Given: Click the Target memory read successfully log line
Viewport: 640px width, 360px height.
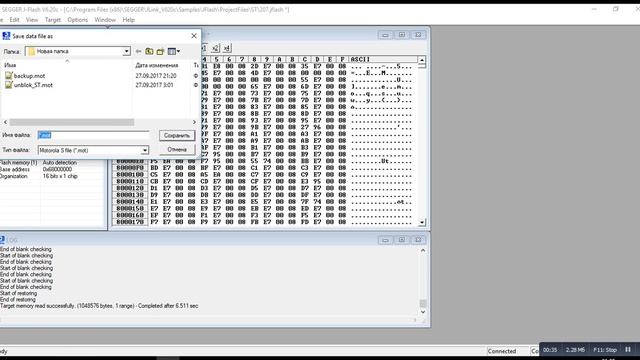Looking at the screenshot, I should pyautogui.click(x=99, y=306).
